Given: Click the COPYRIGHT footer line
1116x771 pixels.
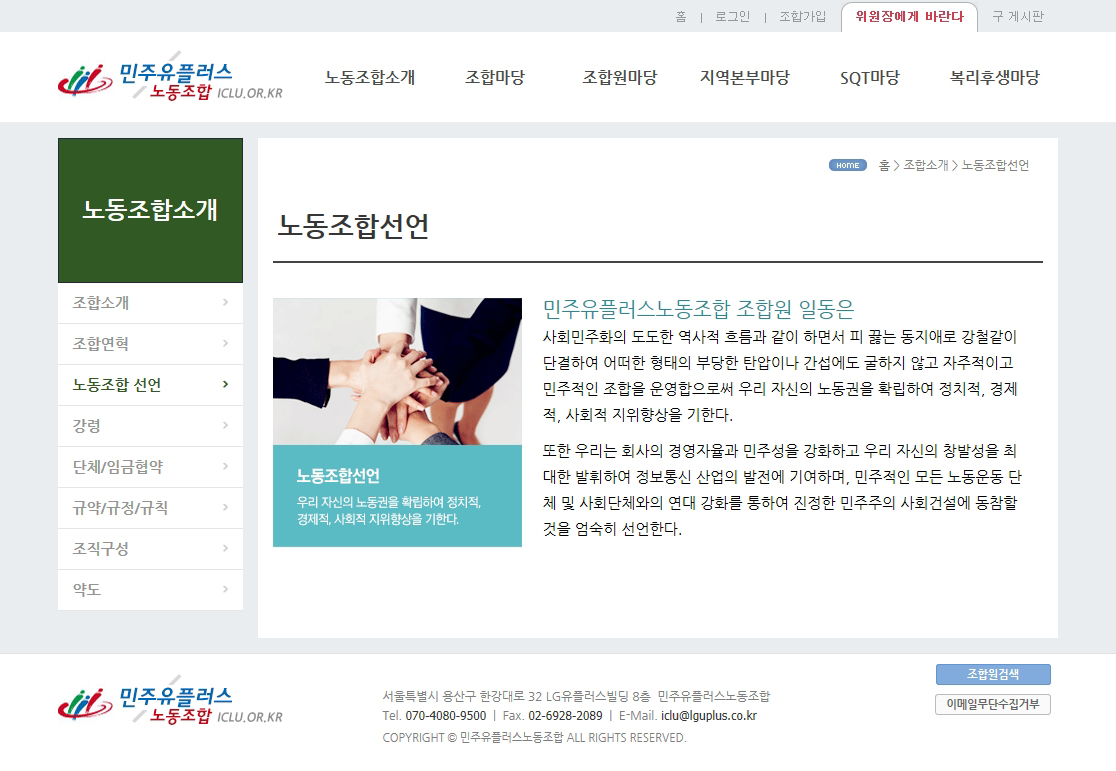Looking at the screenshot, I should pyautogui.click(x=535, y=738).
